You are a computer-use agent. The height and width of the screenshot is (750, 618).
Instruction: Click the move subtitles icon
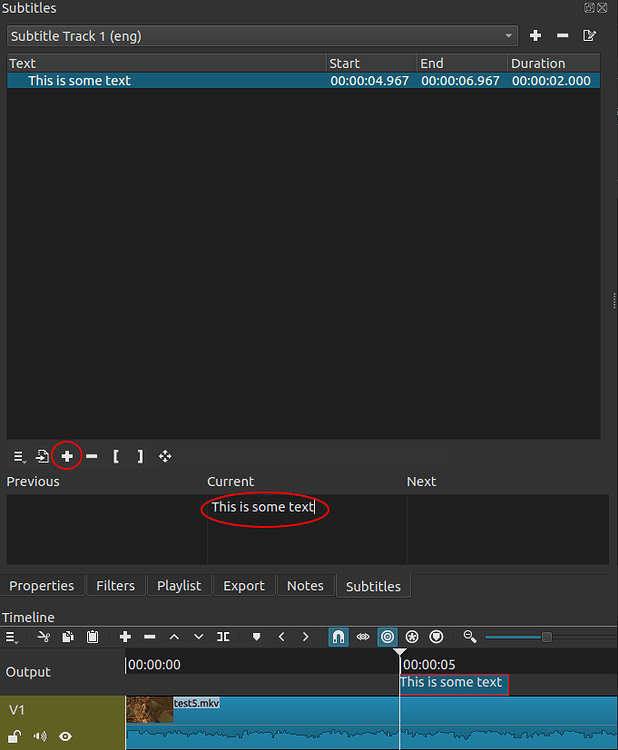point(165,456)
